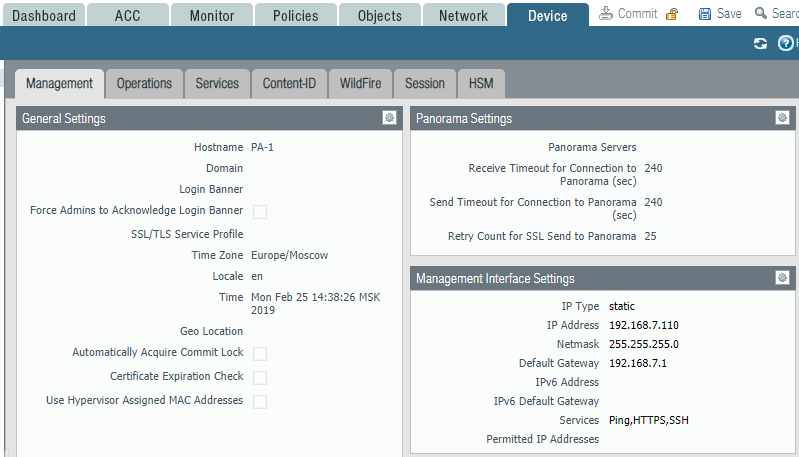
Task: Click the Save link text
Action: click(729, 14)
